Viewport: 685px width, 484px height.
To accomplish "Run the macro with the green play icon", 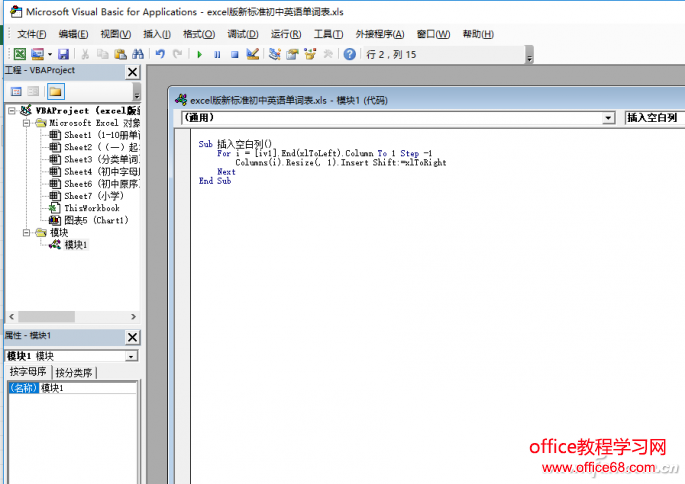I will 200,55.
